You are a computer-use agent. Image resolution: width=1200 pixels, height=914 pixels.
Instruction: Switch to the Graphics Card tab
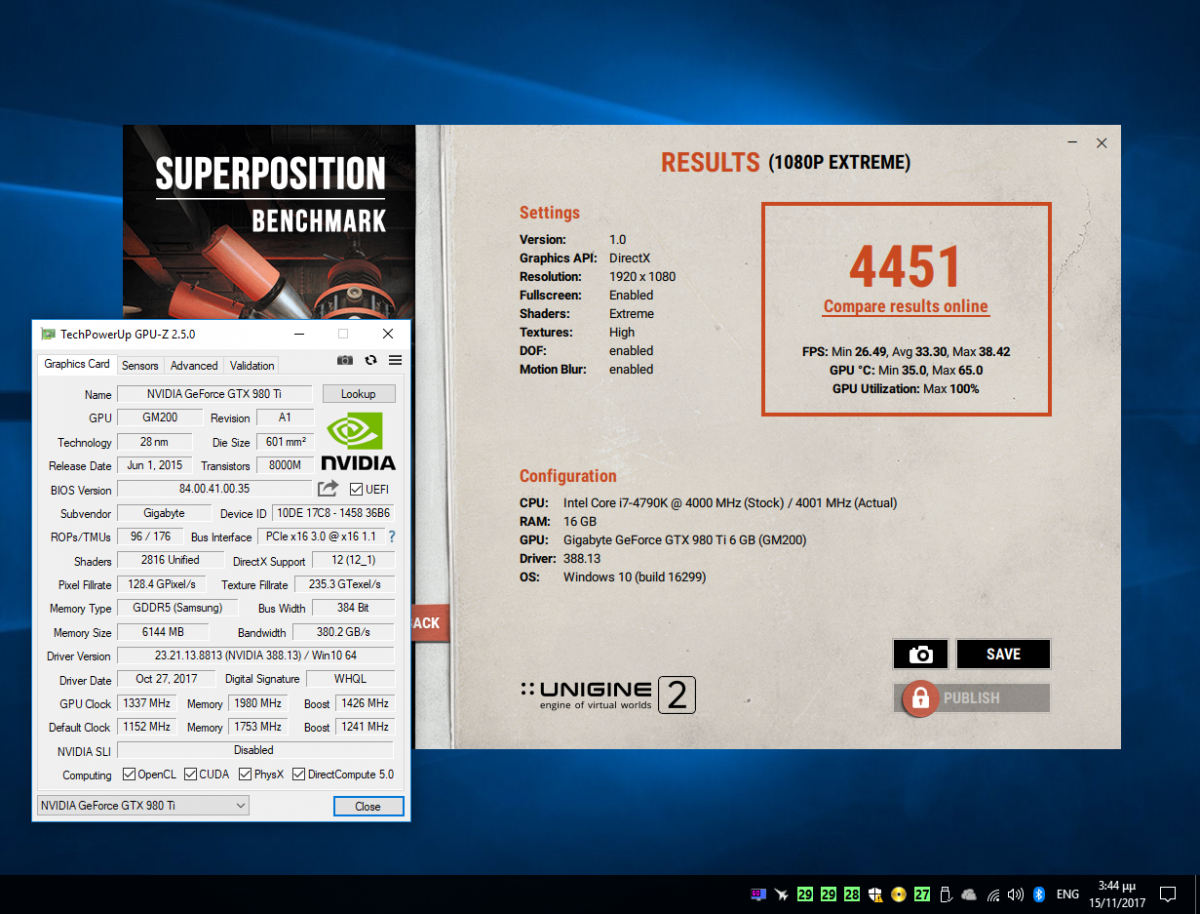[77, 365]
